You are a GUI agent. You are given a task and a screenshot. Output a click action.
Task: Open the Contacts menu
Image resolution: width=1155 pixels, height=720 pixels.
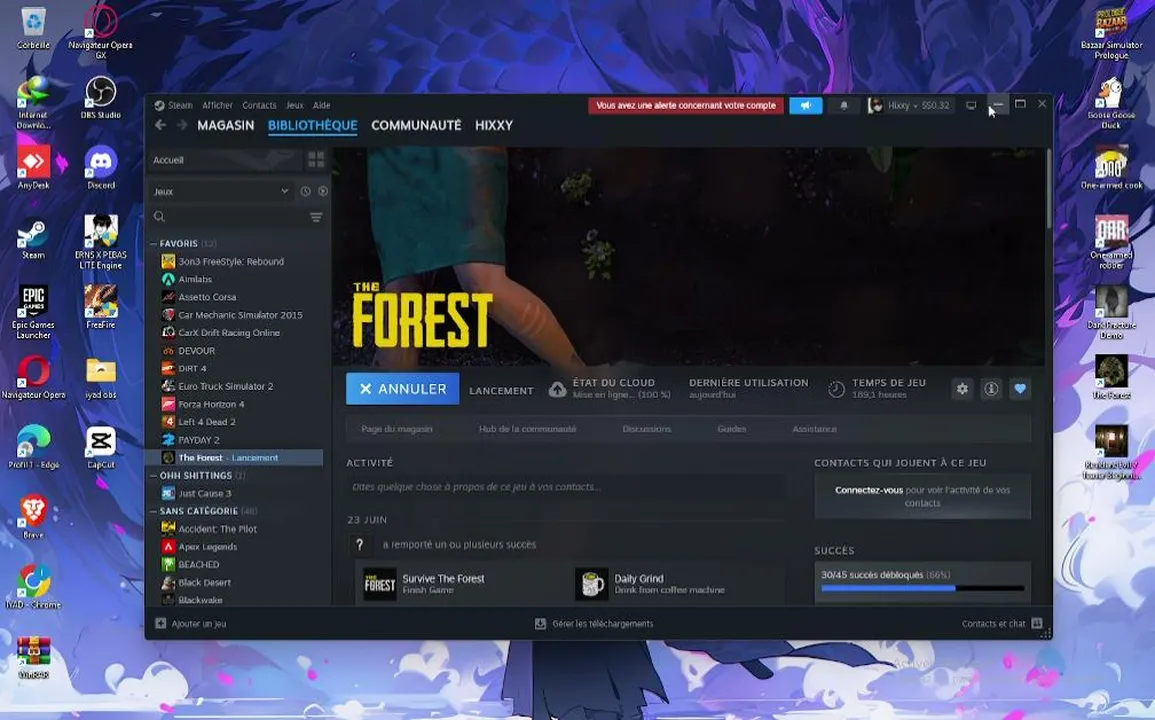pyautogui.click(x=259, y=105)
